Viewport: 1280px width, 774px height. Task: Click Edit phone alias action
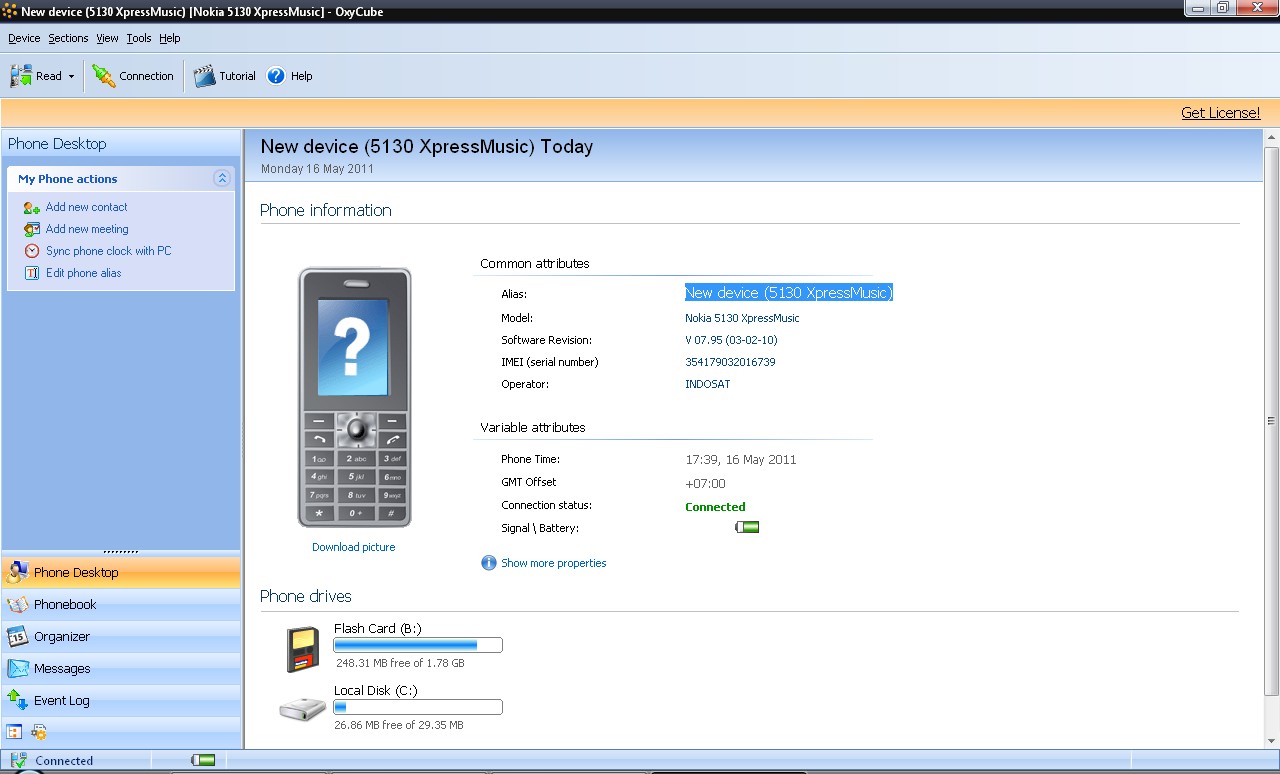pyautogui.click(x=83, y=273)
